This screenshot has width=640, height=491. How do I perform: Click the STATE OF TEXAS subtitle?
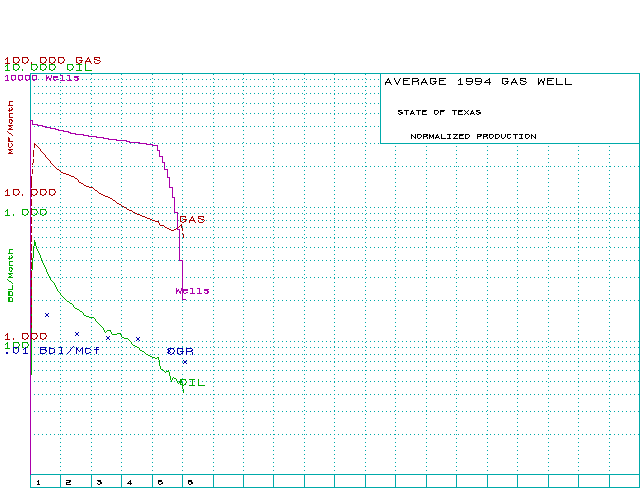click(x=439, y=112)
